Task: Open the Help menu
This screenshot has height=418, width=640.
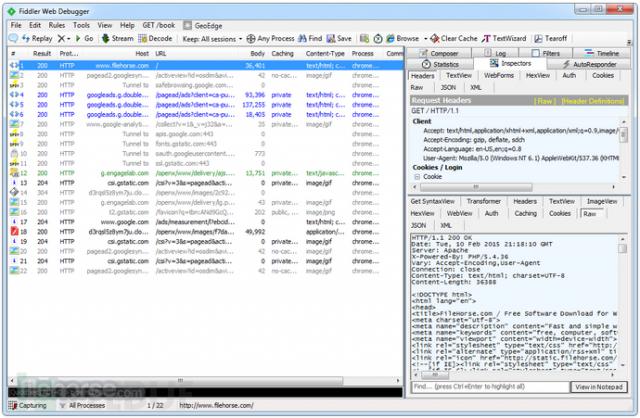Action: click(x=127, y=25)
